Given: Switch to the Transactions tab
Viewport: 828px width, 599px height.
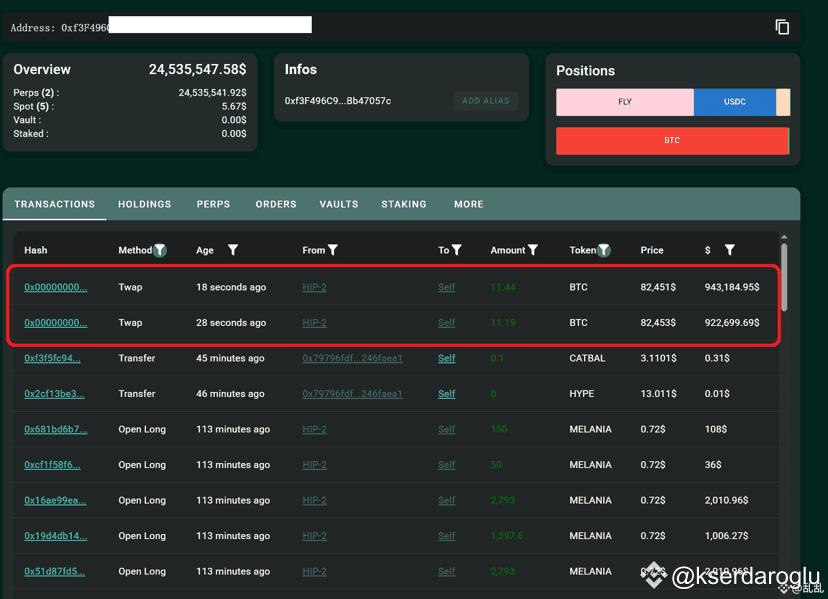Looking at the screenshot, I should [x=54, y=204].
